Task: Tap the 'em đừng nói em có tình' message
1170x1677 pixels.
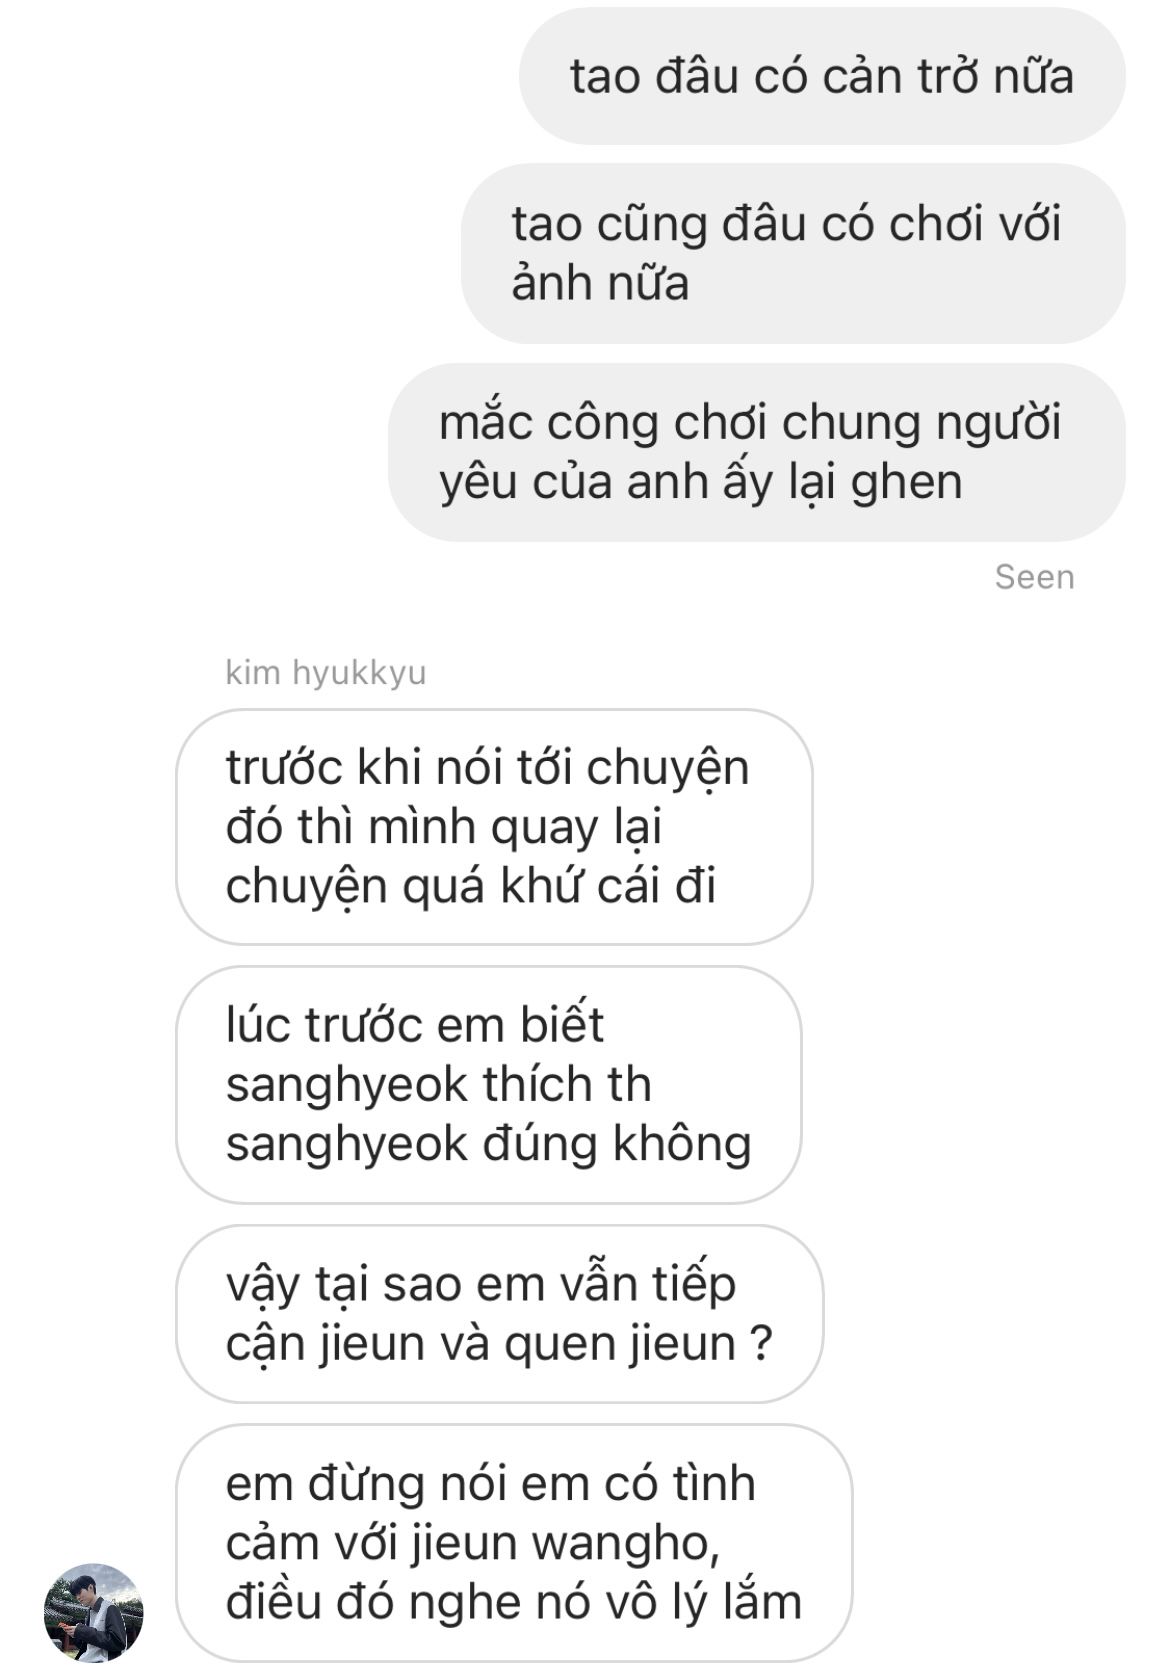Action: click(514, 1543)
